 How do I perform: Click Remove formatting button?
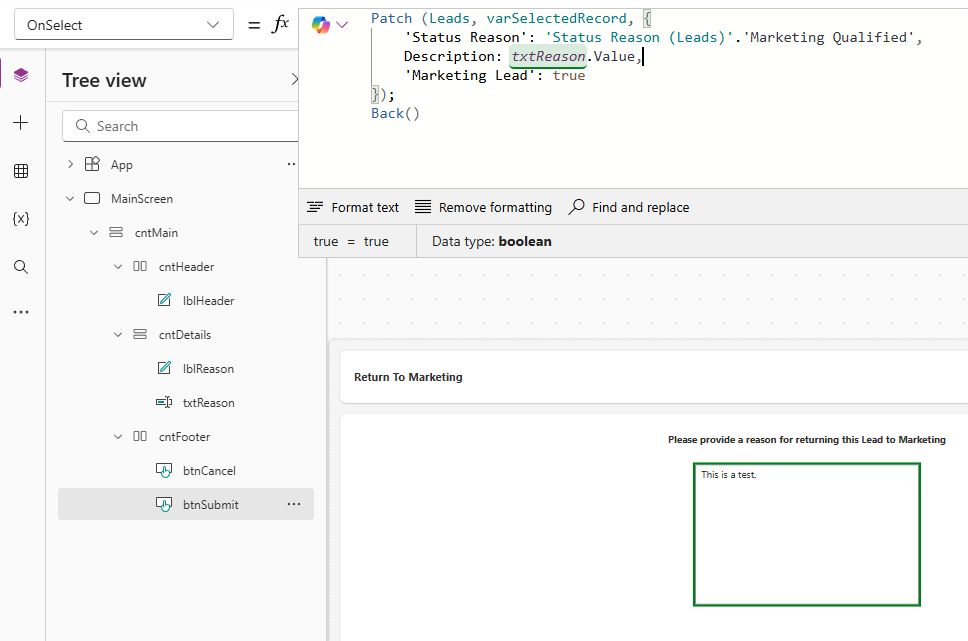(483, 208)
